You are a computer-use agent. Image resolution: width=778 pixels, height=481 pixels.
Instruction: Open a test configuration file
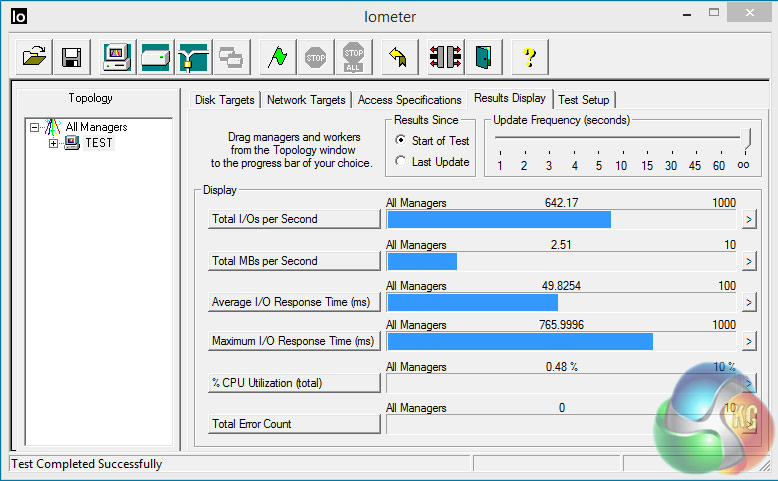(x=34, y=57)
